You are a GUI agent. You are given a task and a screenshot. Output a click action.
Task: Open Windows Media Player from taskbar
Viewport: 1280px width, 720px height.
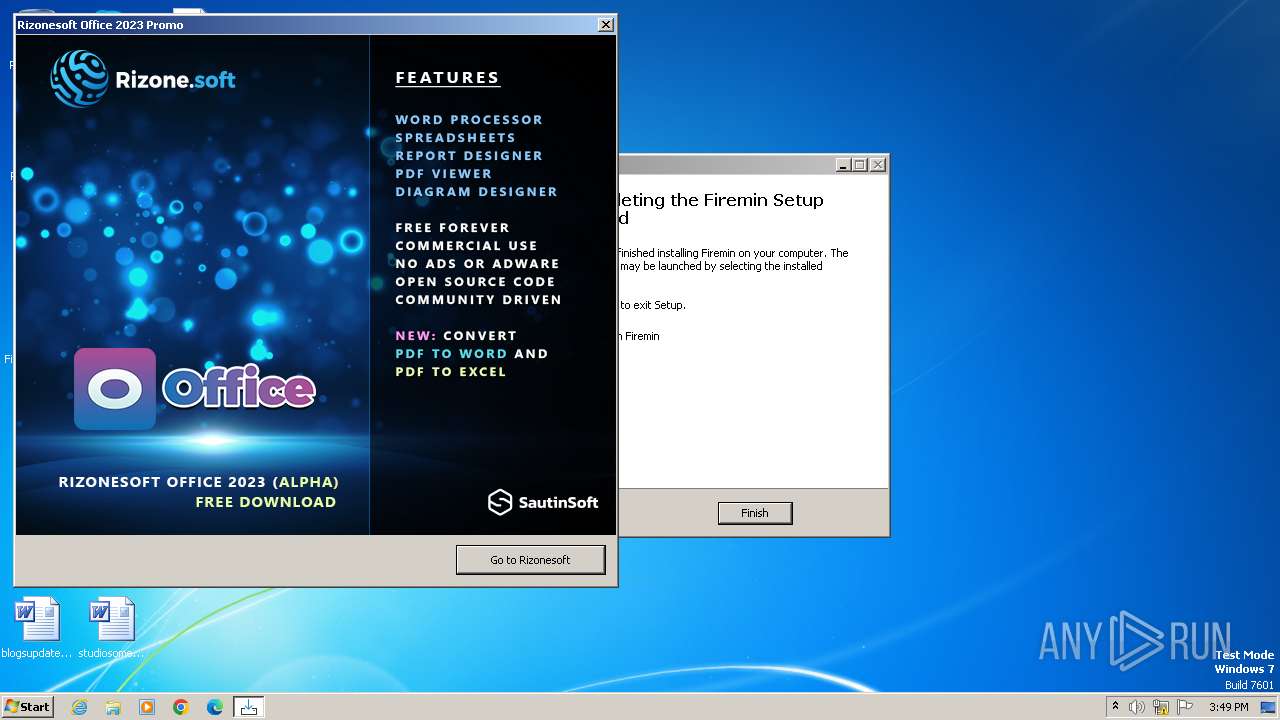coord(147,707)
